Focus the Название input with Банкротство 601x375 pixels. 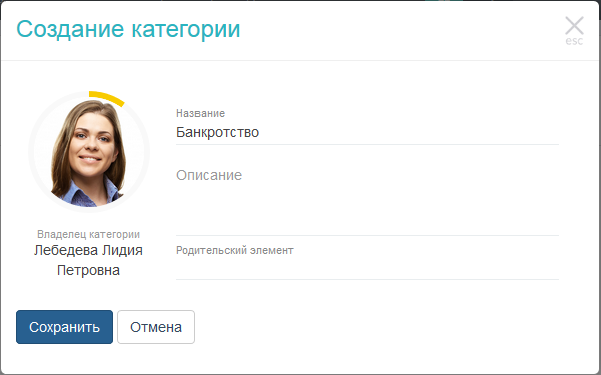pyautogui.click(x=367, y=132)
